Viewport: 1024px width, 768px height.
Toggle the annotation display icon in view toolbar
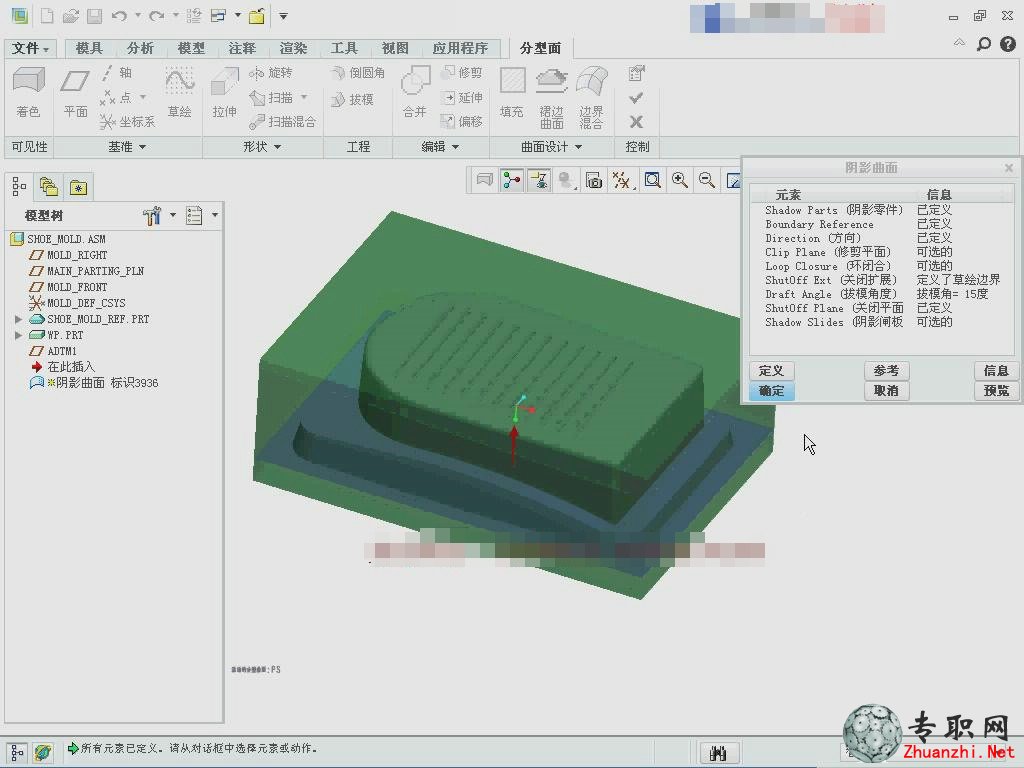pyautogui.click(x=539, y=180)
